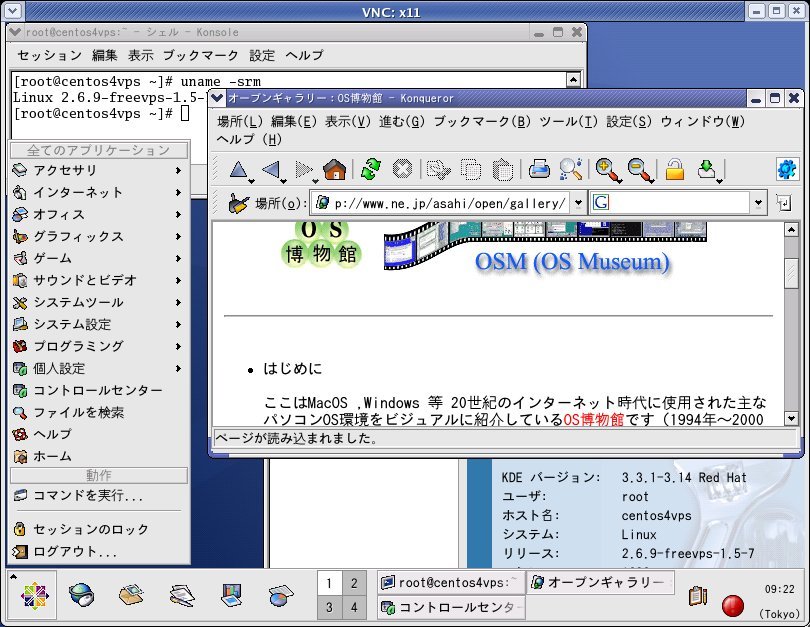Select ログアウト... in K menu
810x627 pixels.
99,551
